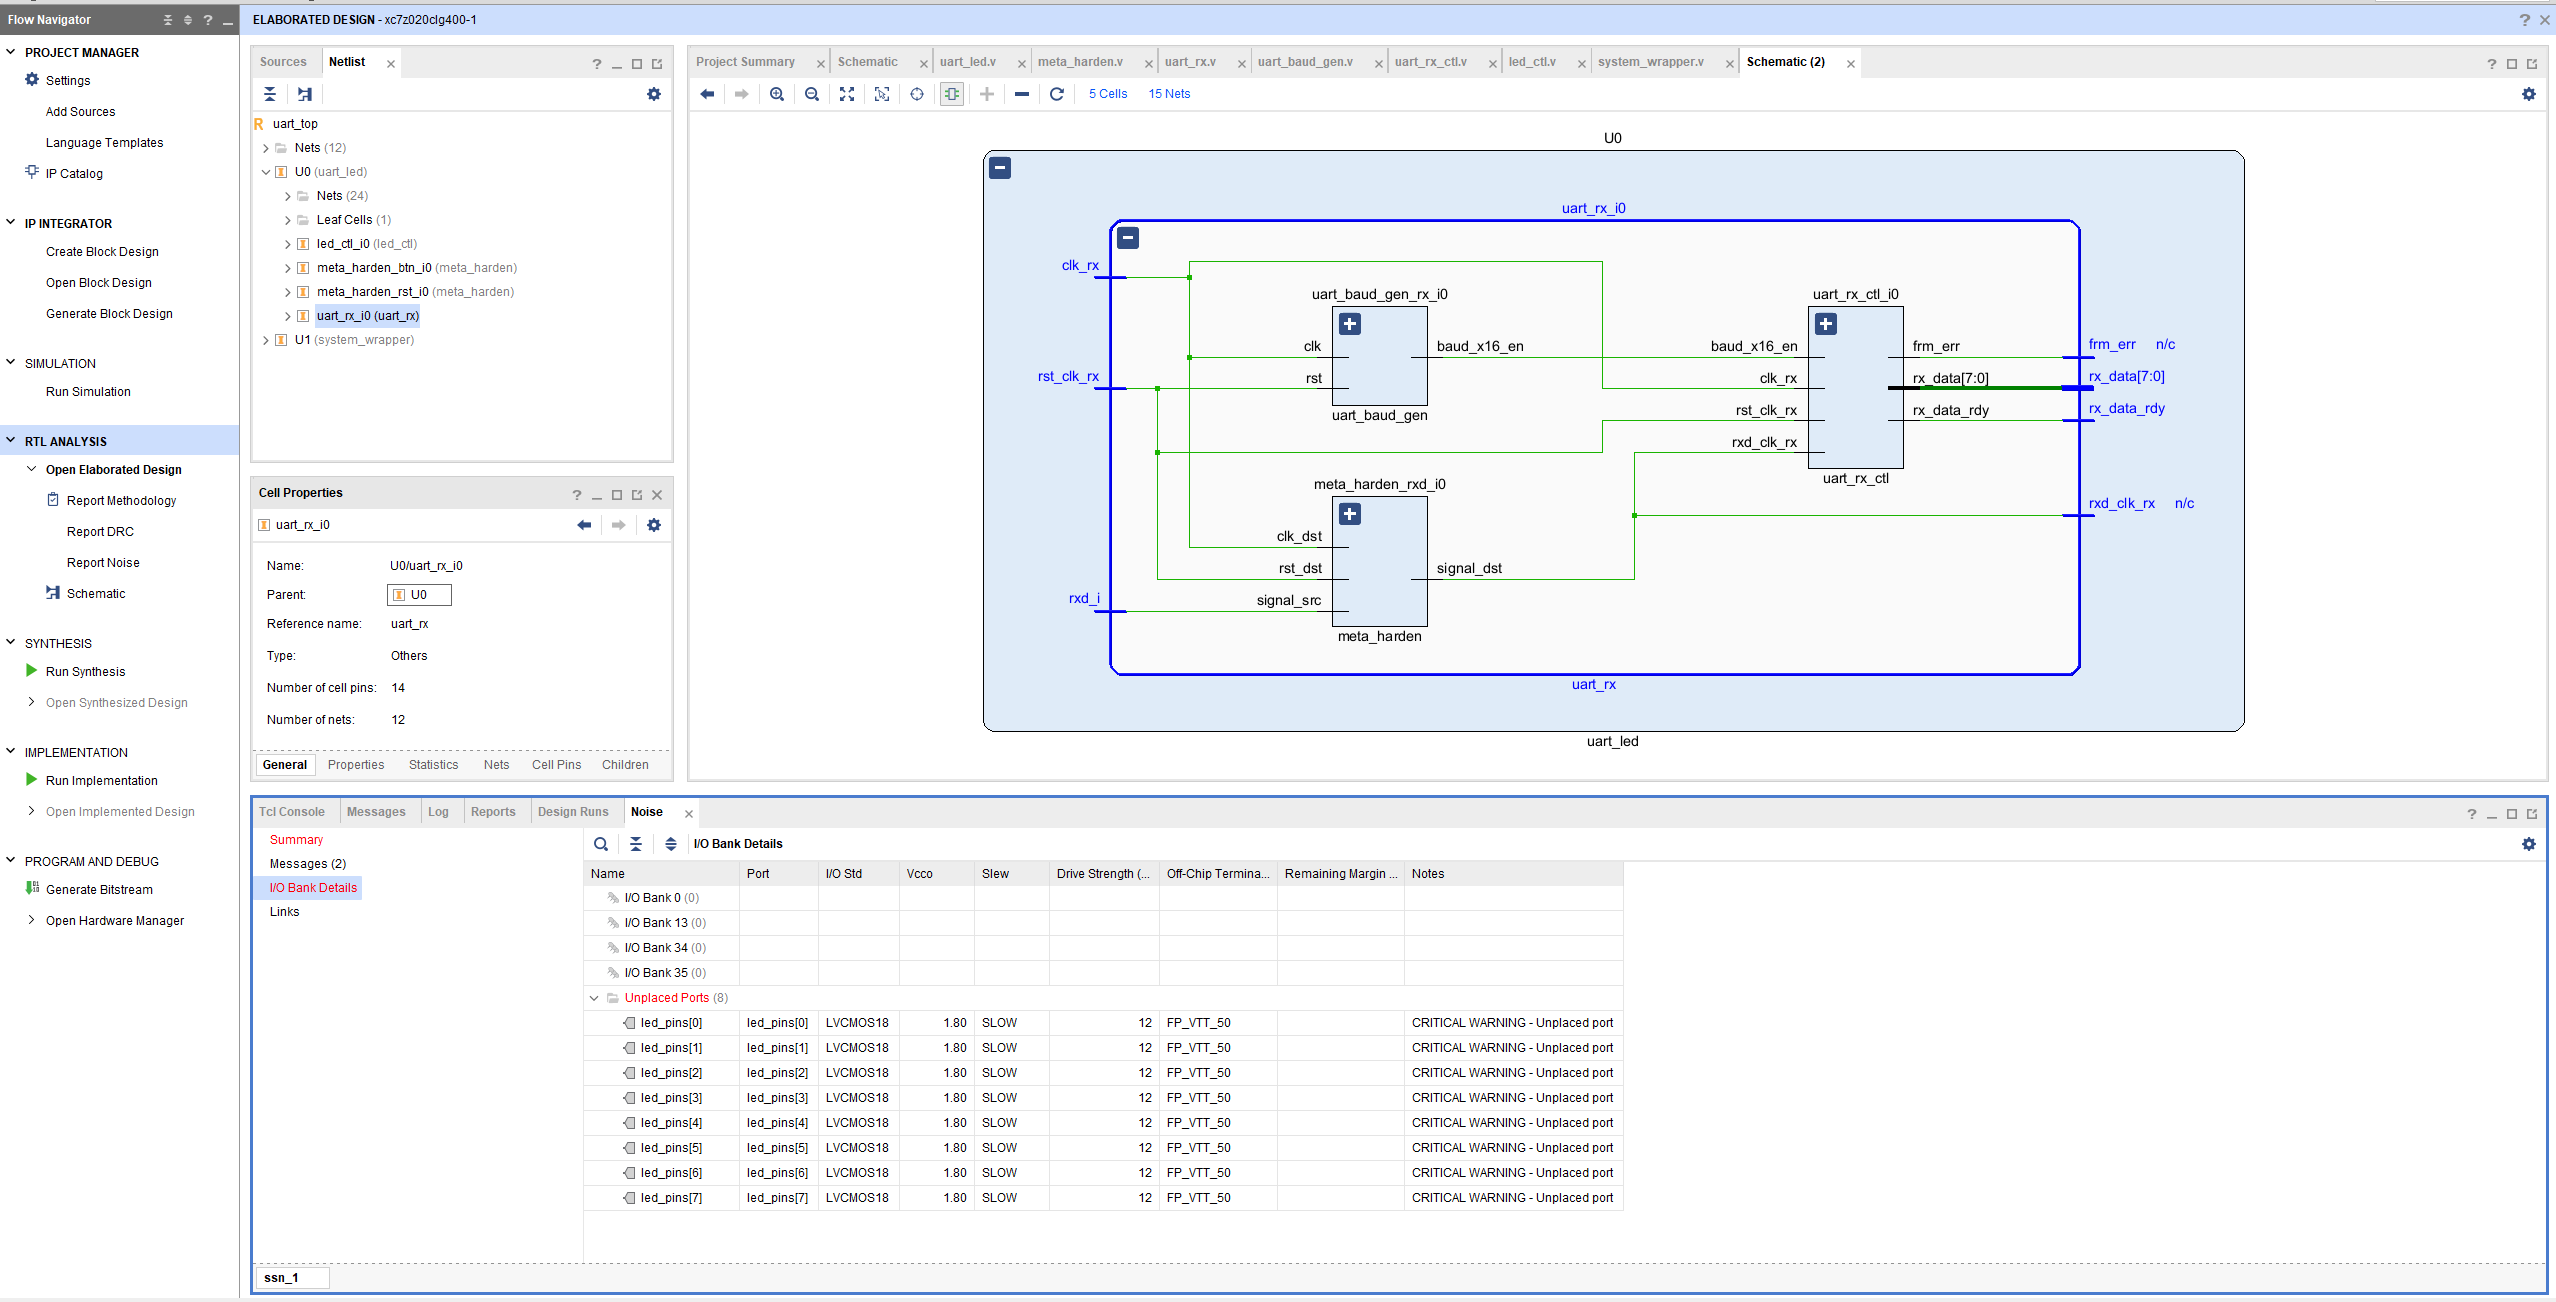Switch to the uart_rx.v tab
Image resolution: width=2556 pixels, height=1302 pixels.
[x=1189, y=62]
